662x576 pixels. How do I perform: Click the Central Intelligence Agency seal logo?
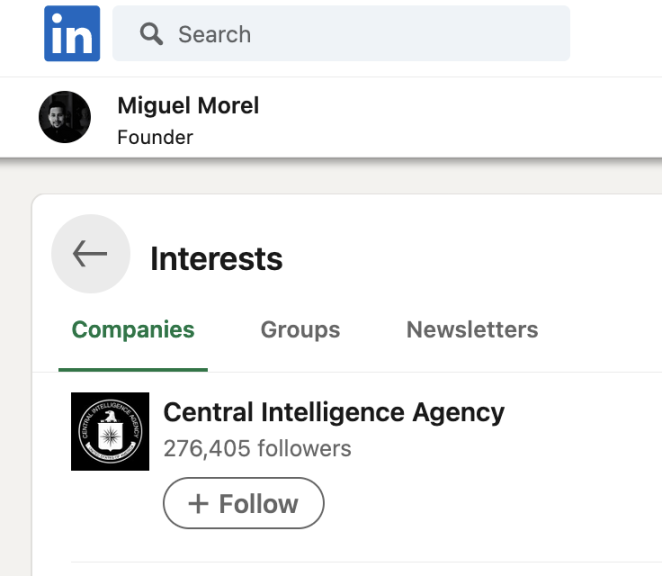coord(110,431)
